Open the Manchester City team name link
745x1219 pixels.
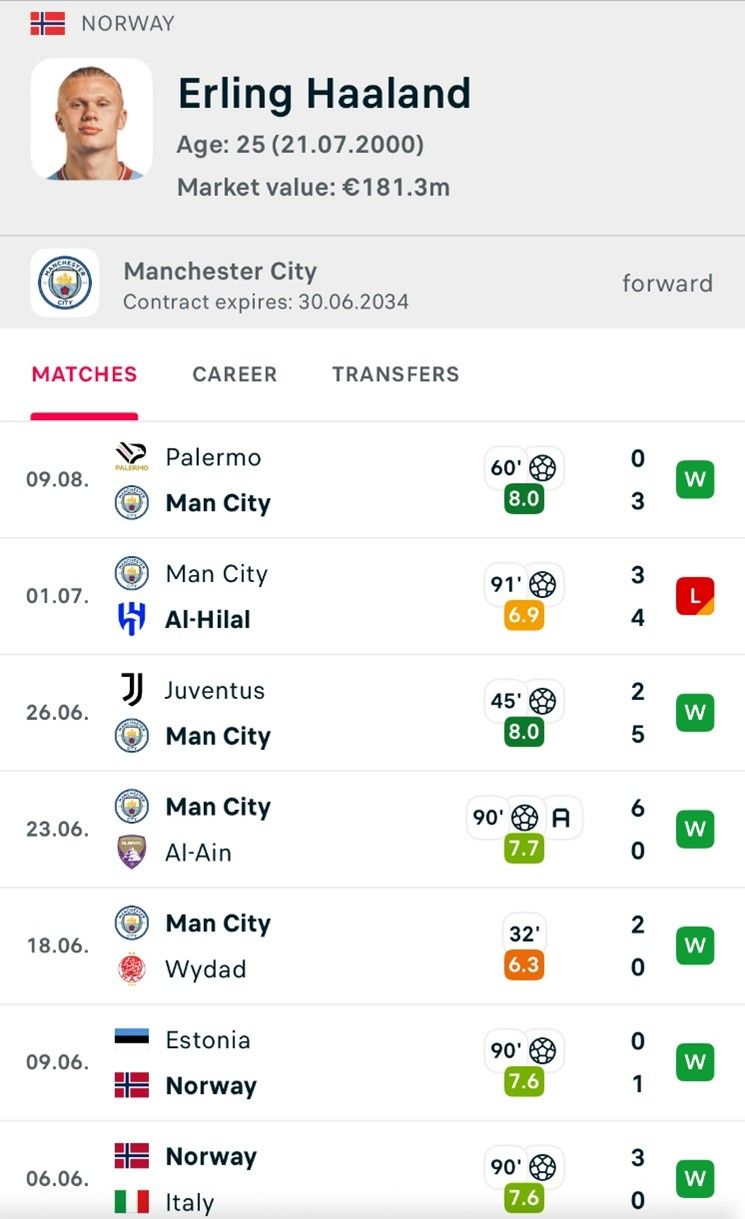point(220,271)
